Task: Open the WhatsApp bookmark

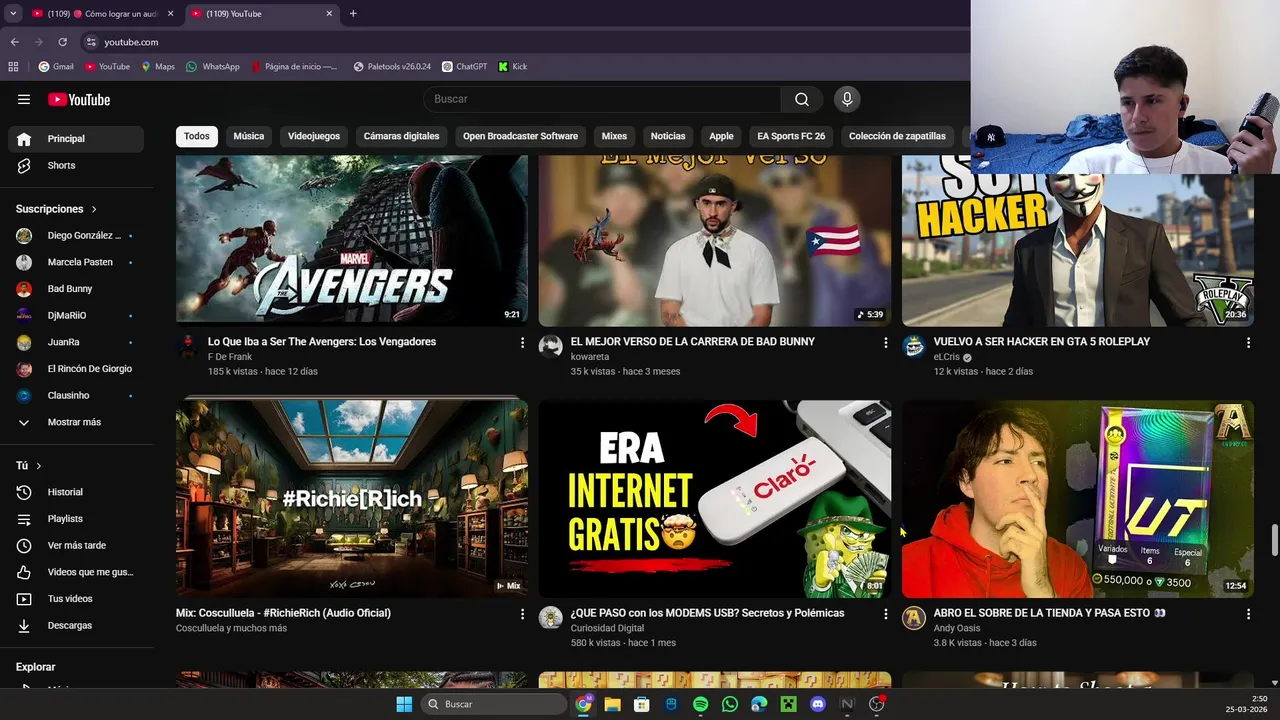Action: [x=213, y=67]
